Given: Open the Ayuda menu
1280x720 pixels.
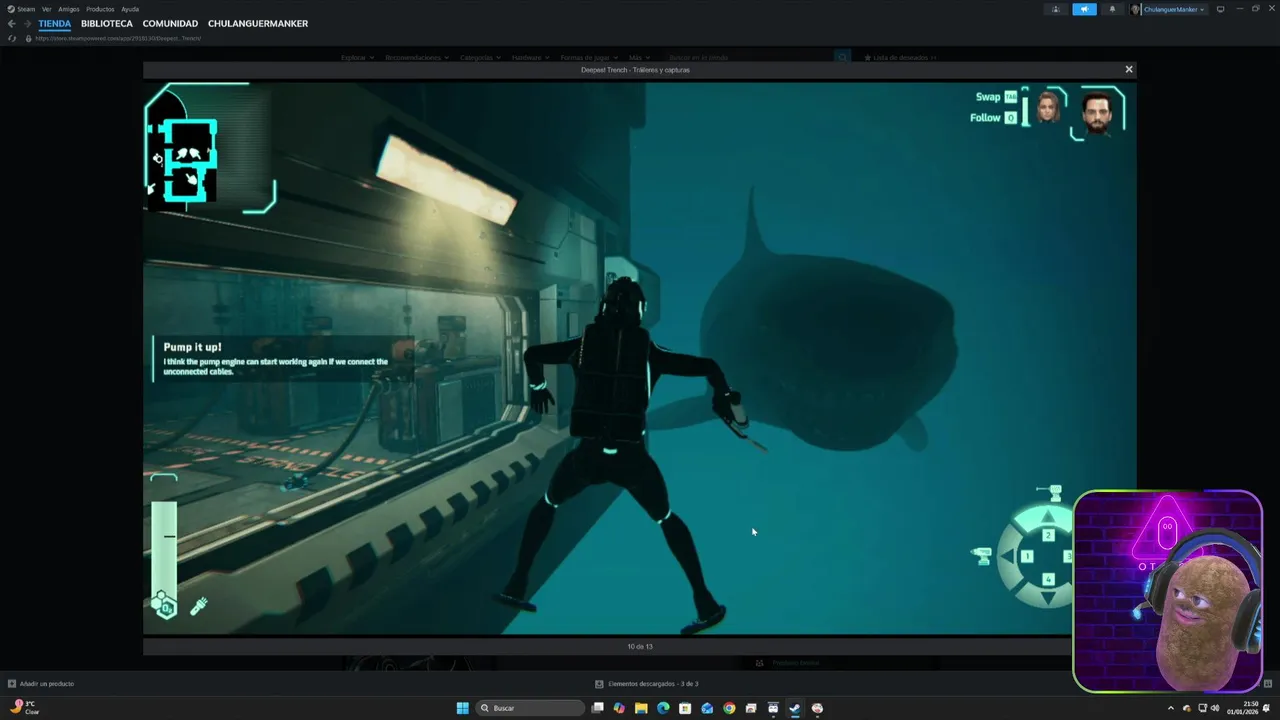Looking at the screenshot, I should tap(130, 9).
